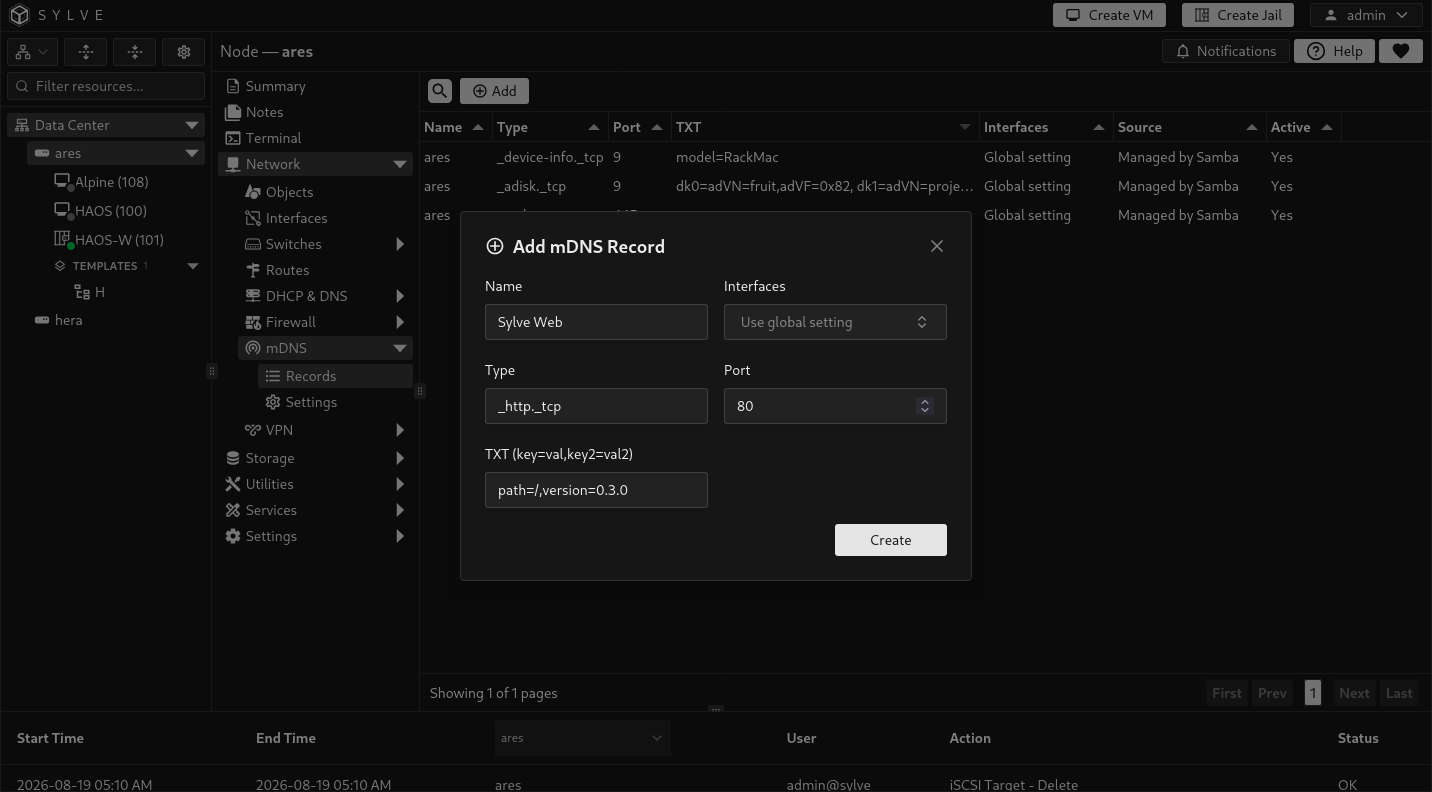Open the Interfaces dropdown in dialog

[835, 322]
